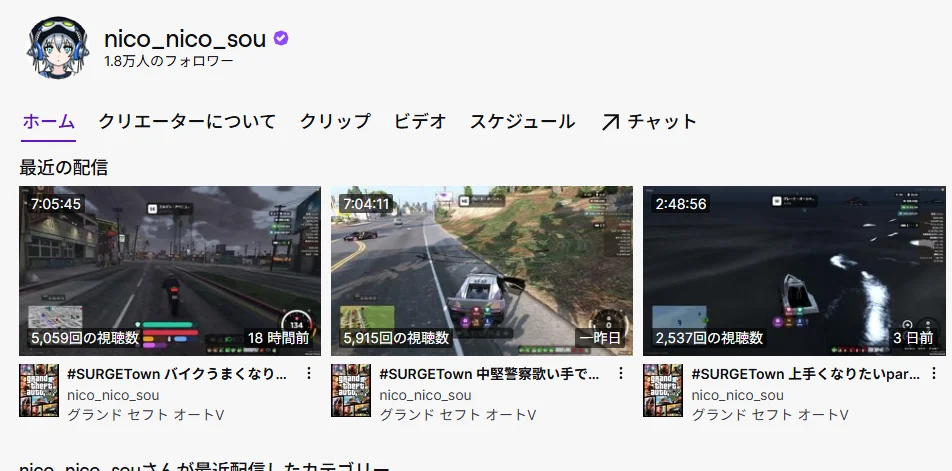
Task: Click the 一昨日 label
Action: coord(600,338)
